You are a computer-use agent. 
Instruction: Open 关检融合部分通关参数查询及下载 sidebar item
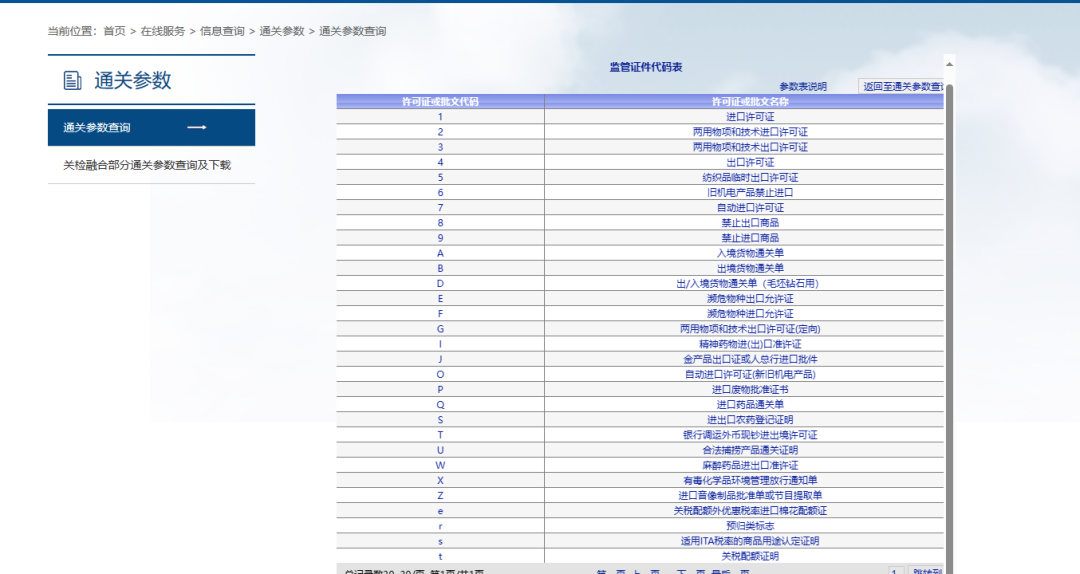click(x=147, y=165)
